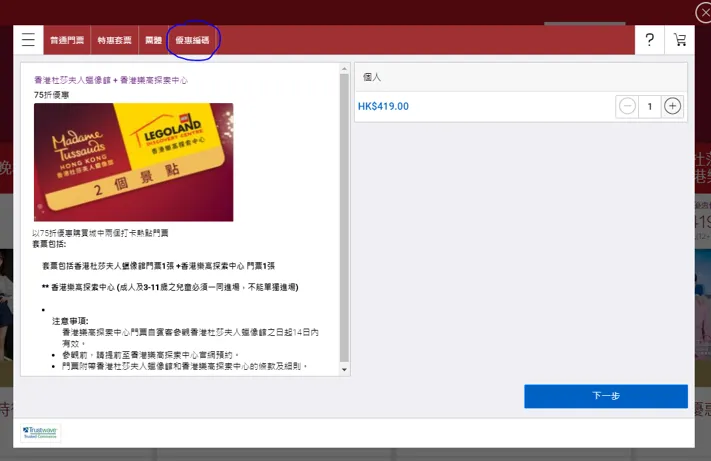Decrease ticket quantity with minus button

(627, 106)
